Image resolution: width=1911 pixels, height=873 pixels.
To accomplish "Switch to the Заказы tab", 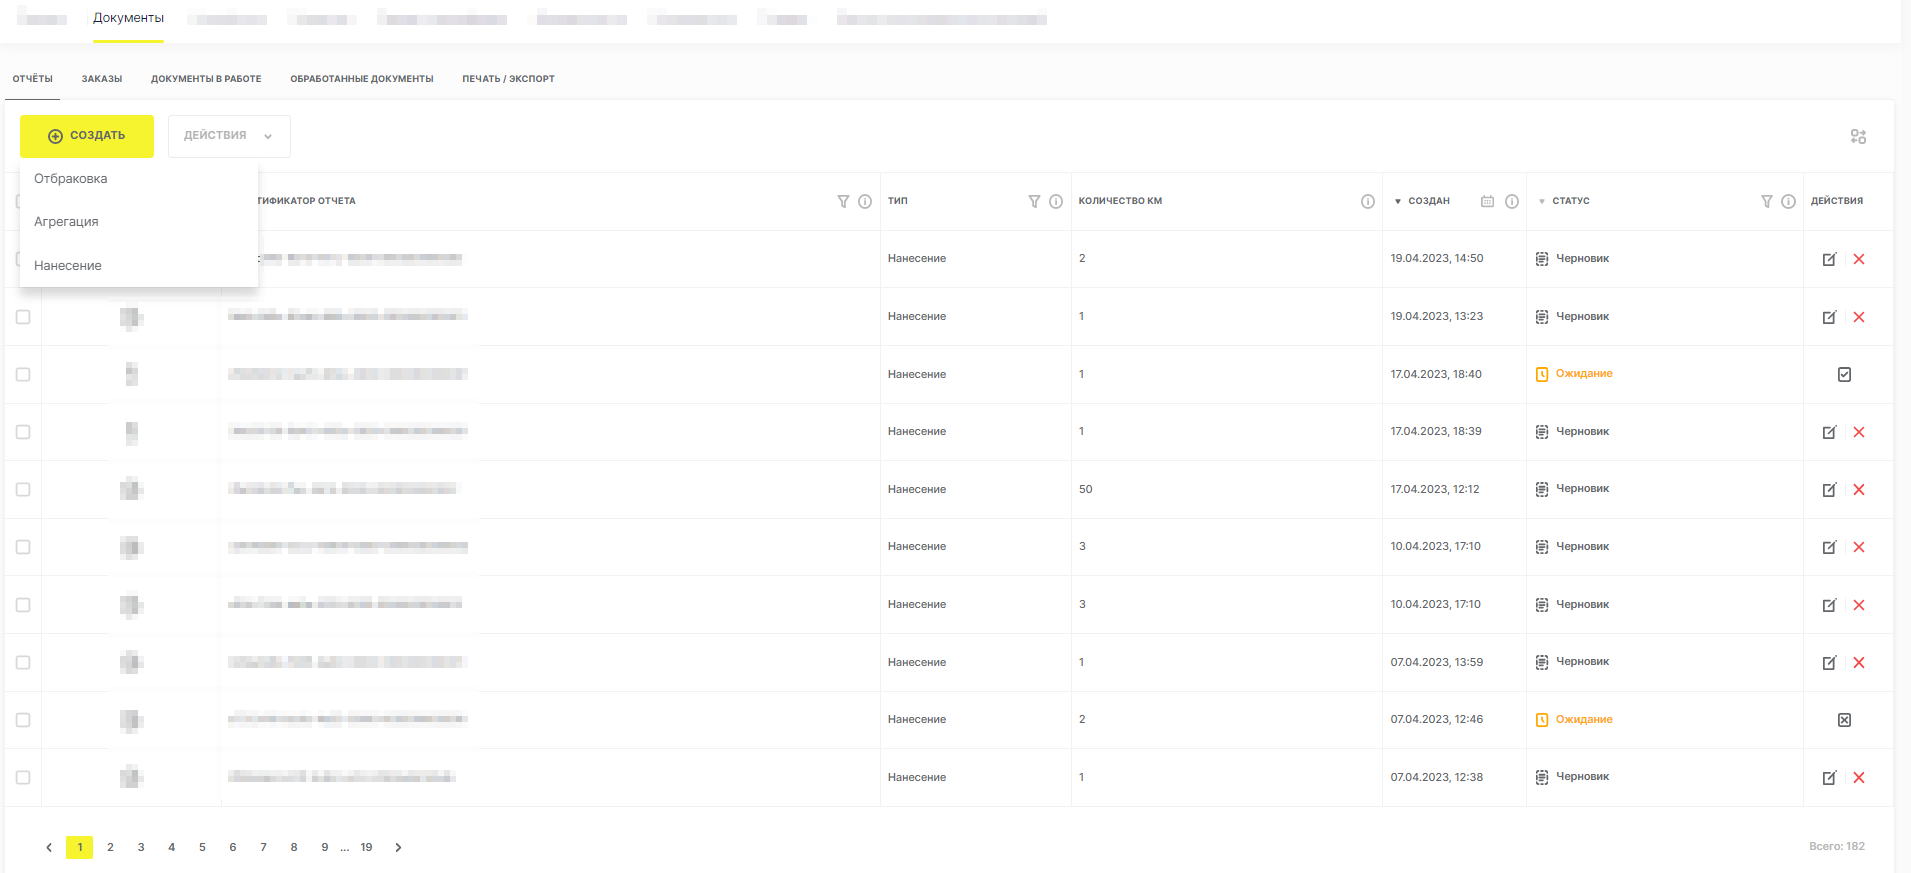I will (x=102, y=79).
